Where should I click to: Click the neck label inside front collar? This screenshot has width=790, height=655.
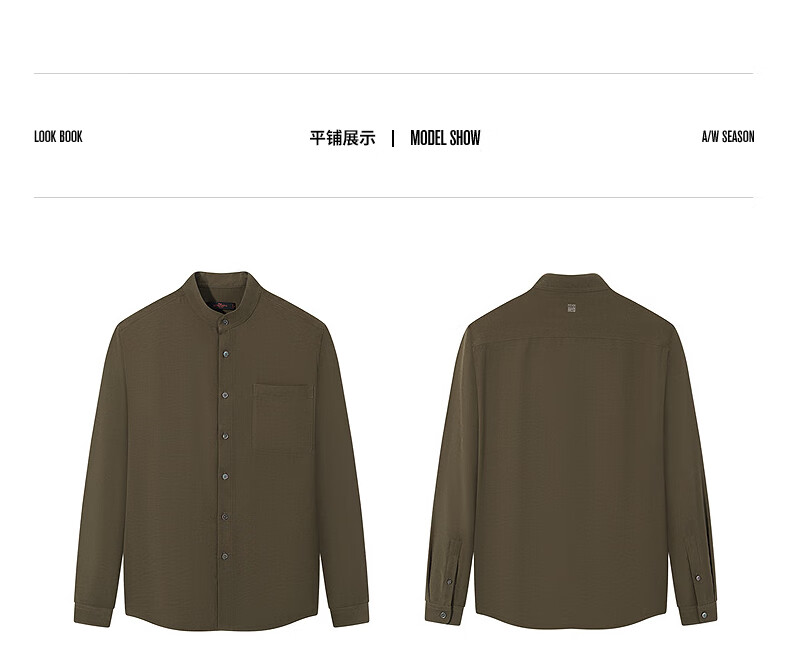point(221,305)
